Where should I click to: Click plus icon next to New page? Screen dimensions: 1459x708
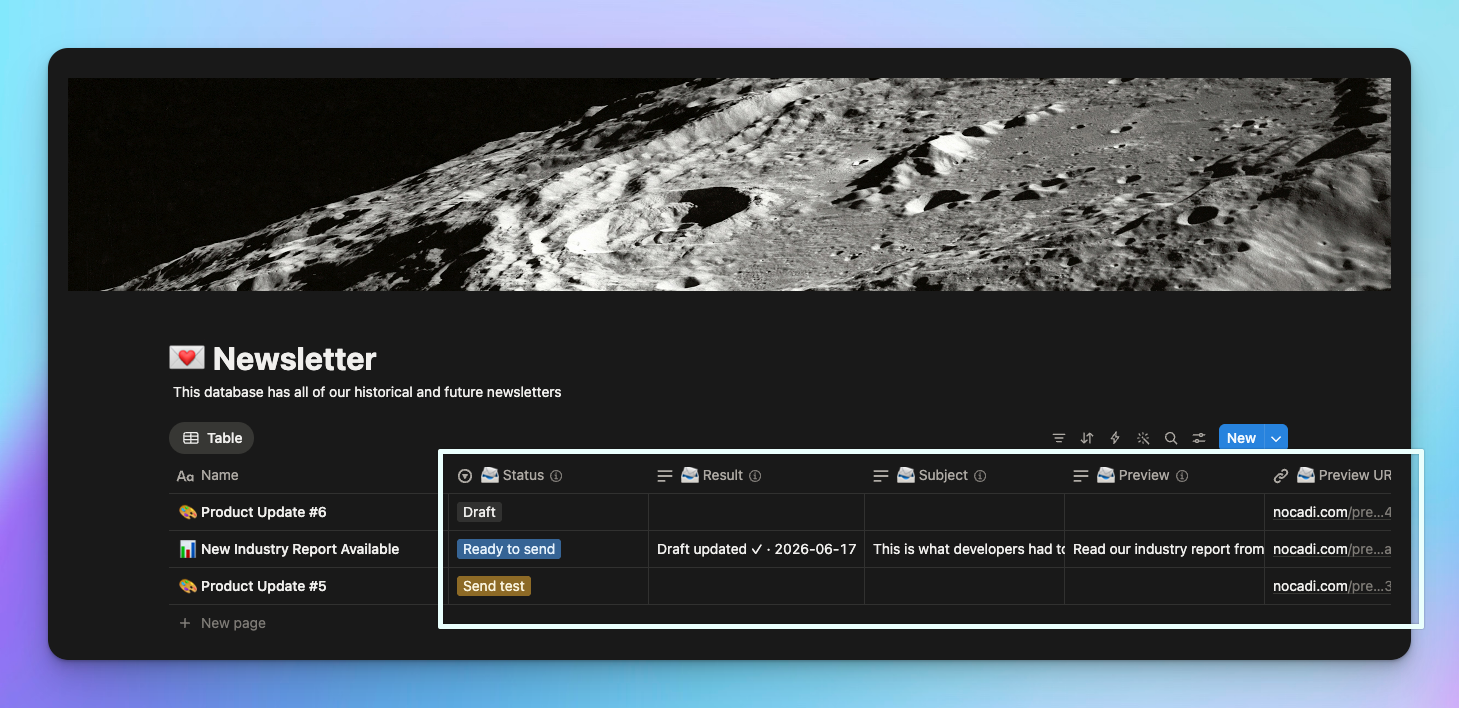(x=184, y=623)
